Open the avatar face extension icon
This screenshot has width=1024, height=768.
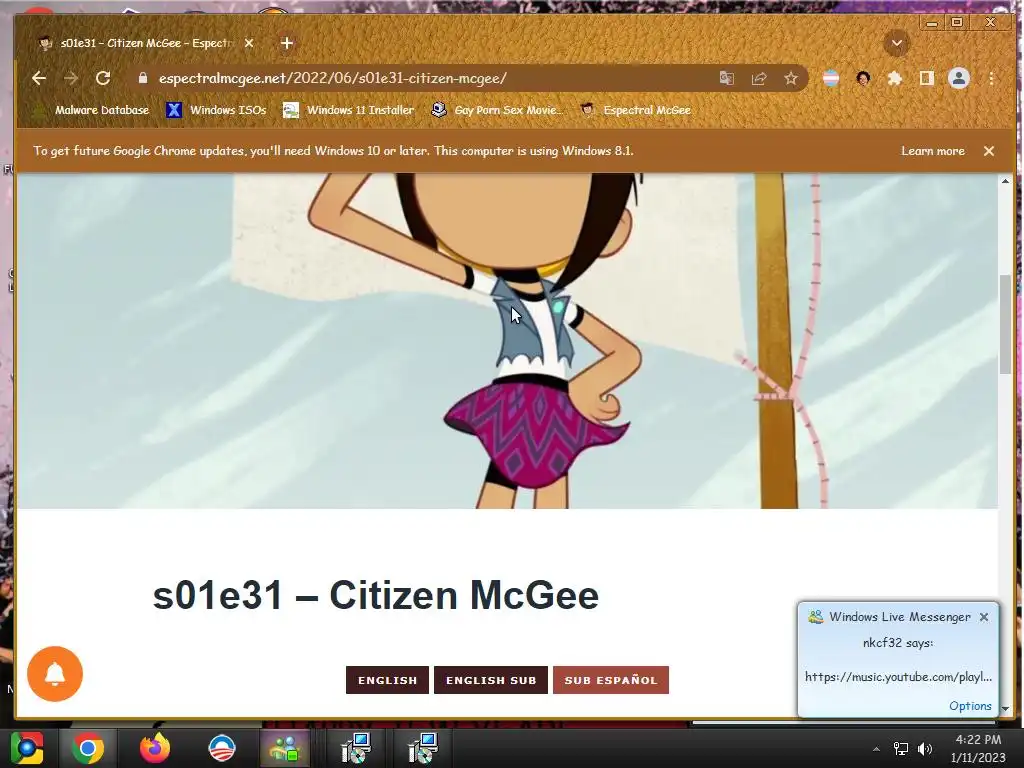pos(863,78)
